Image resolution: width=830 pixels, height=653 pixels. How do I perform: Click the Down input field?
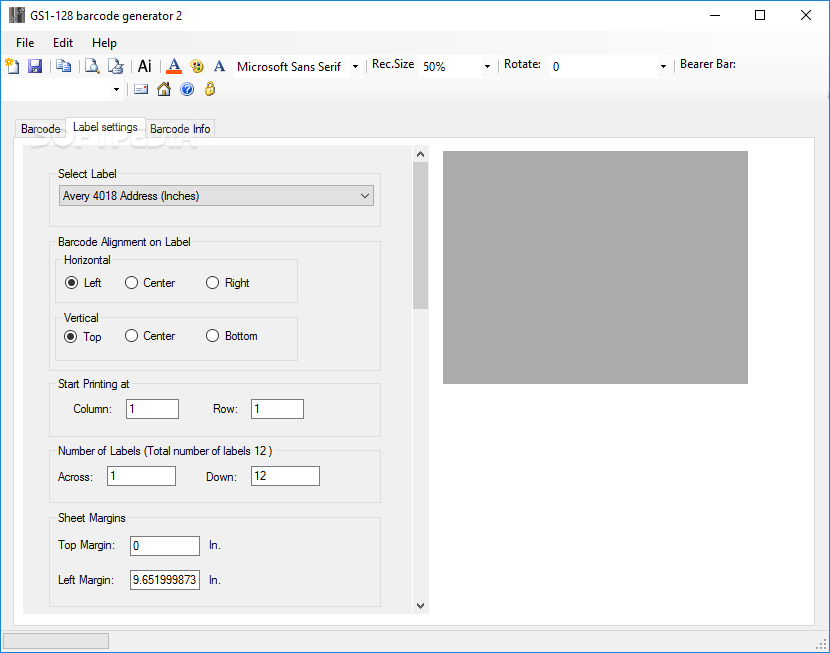285,476
